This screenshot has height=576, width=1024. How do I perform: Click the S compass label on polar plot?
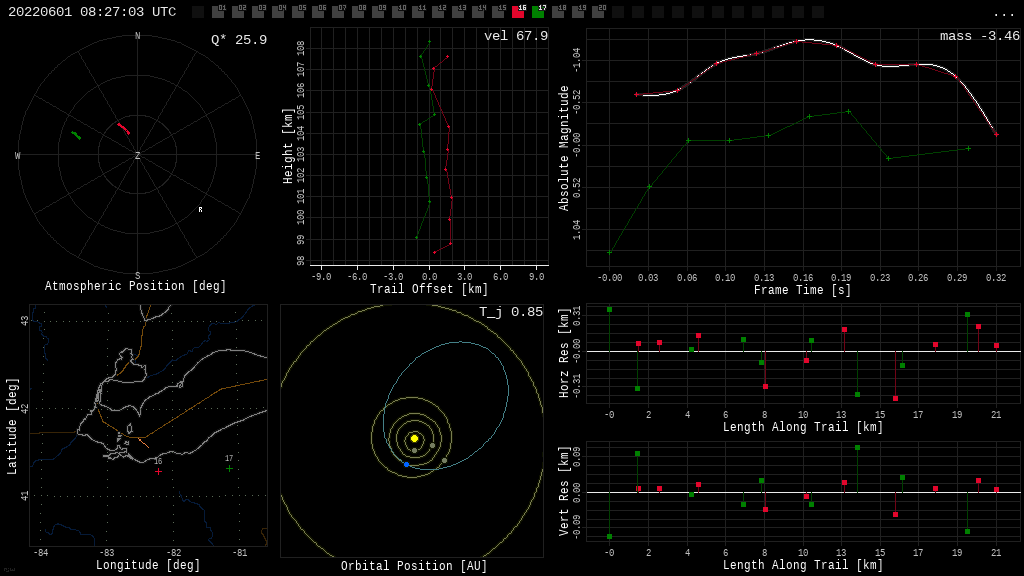(x=137, y=276)
